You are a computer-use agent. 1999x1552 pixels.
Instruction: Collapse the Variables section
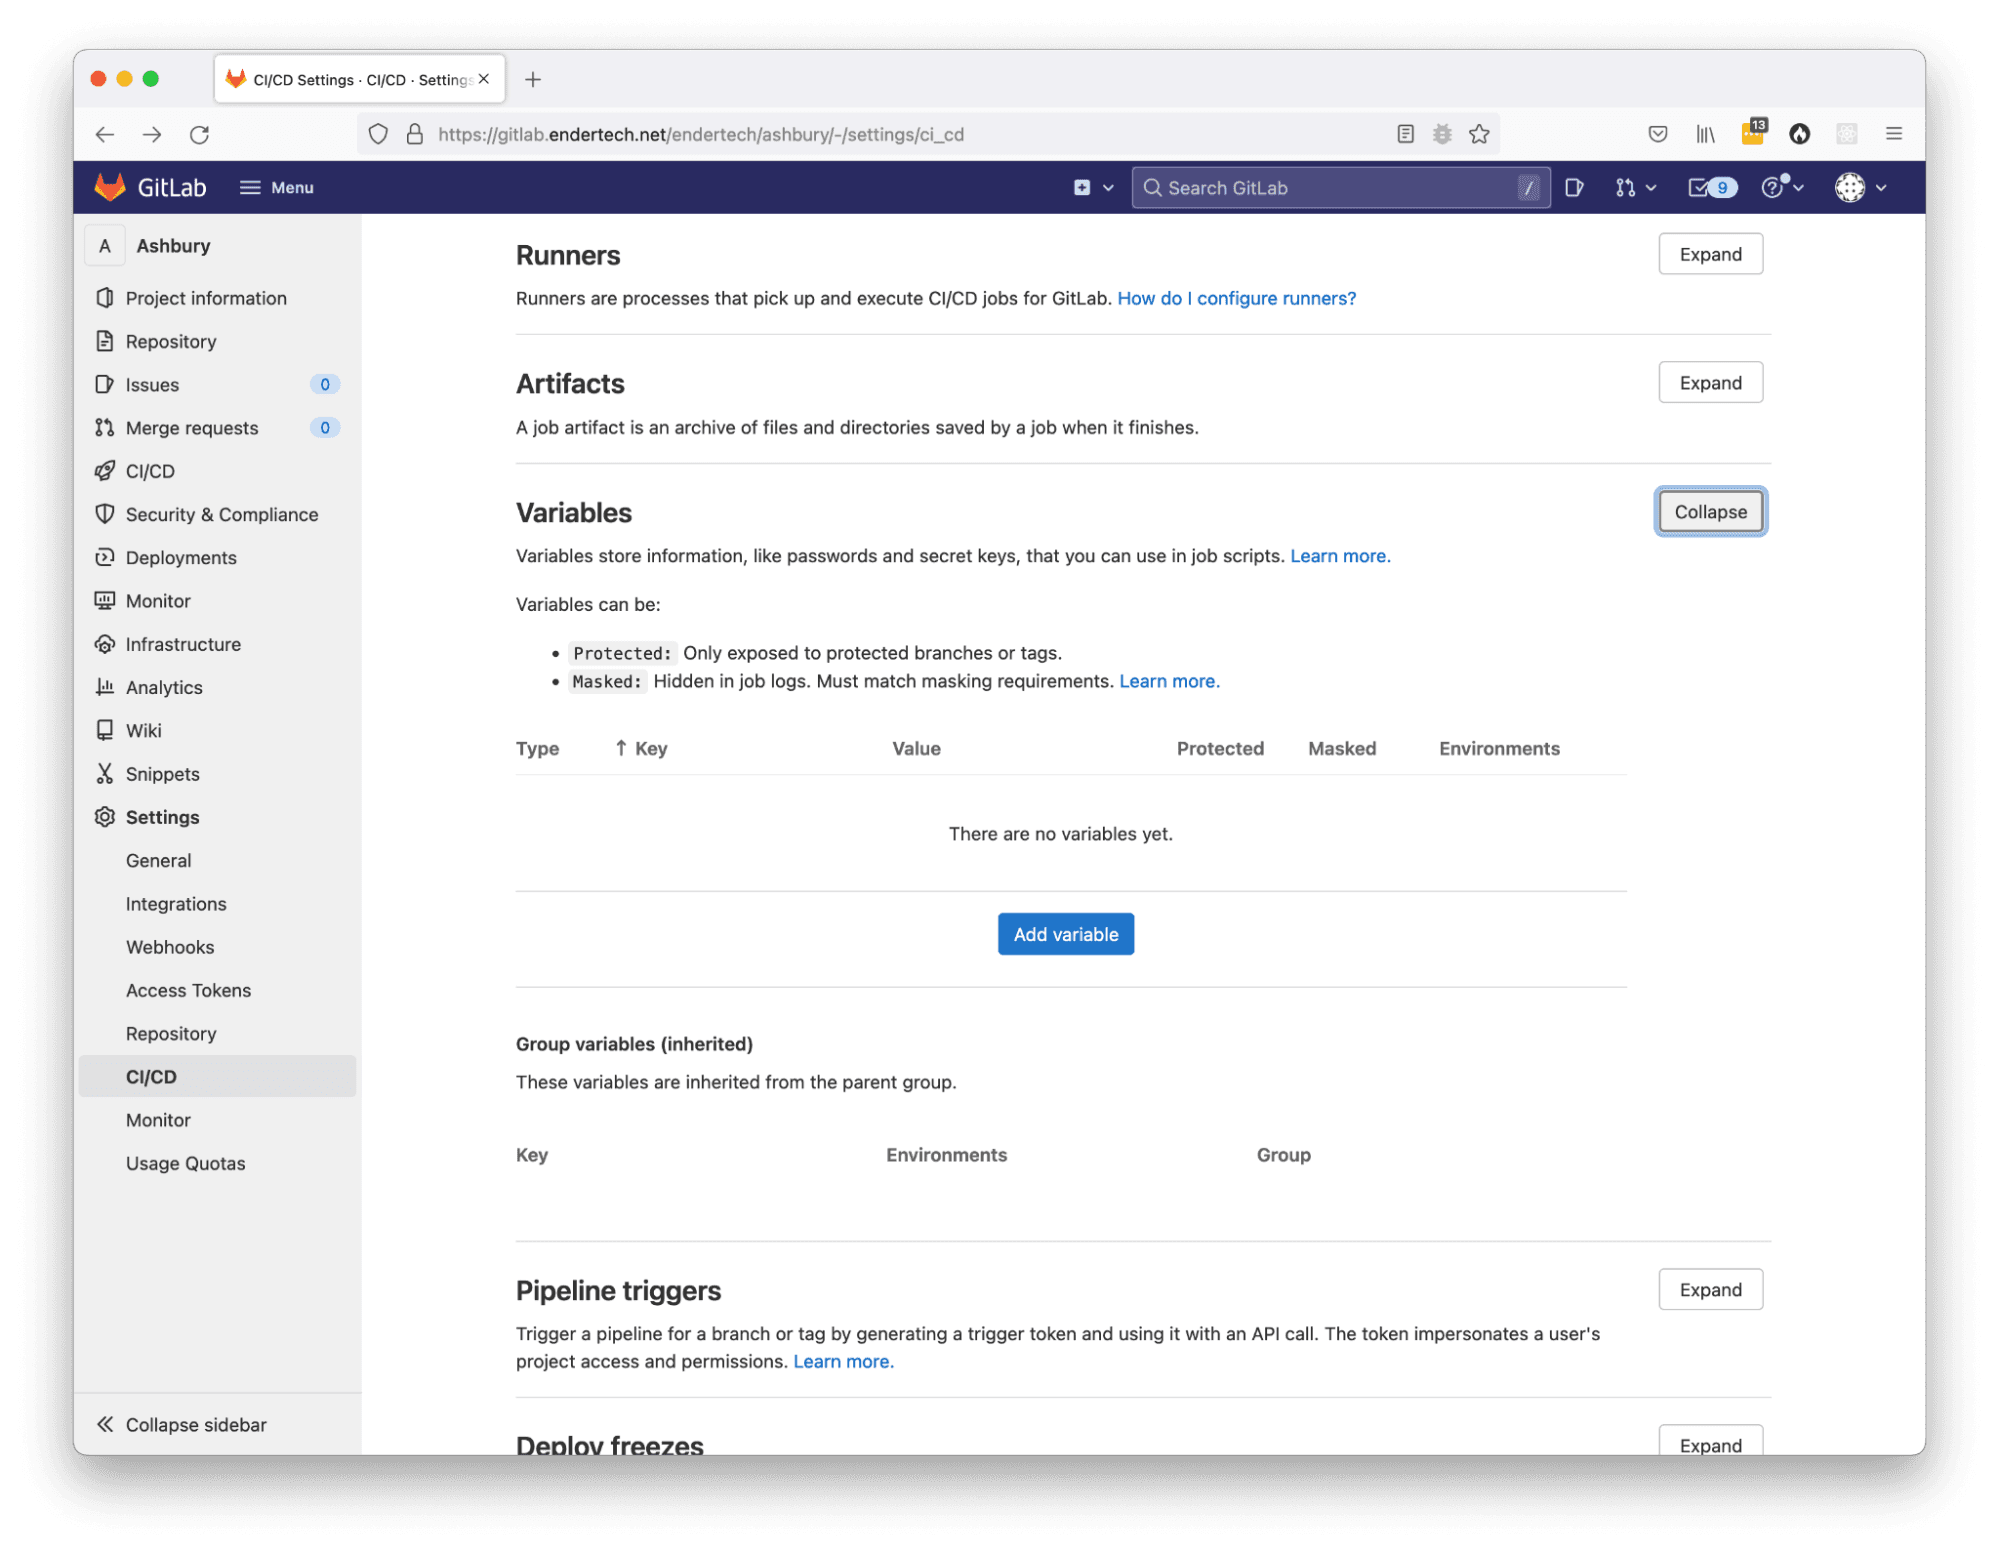coord(1709,512)
